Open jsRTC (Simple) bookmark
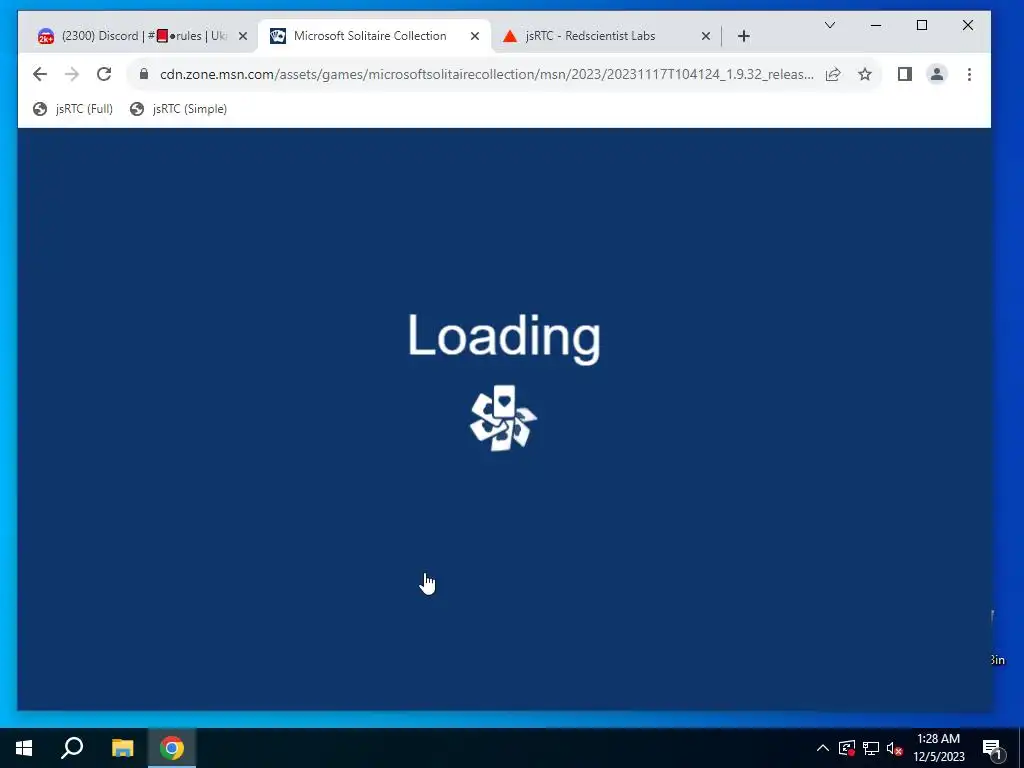Viewport: 1024px width, 768px height. 178,109
